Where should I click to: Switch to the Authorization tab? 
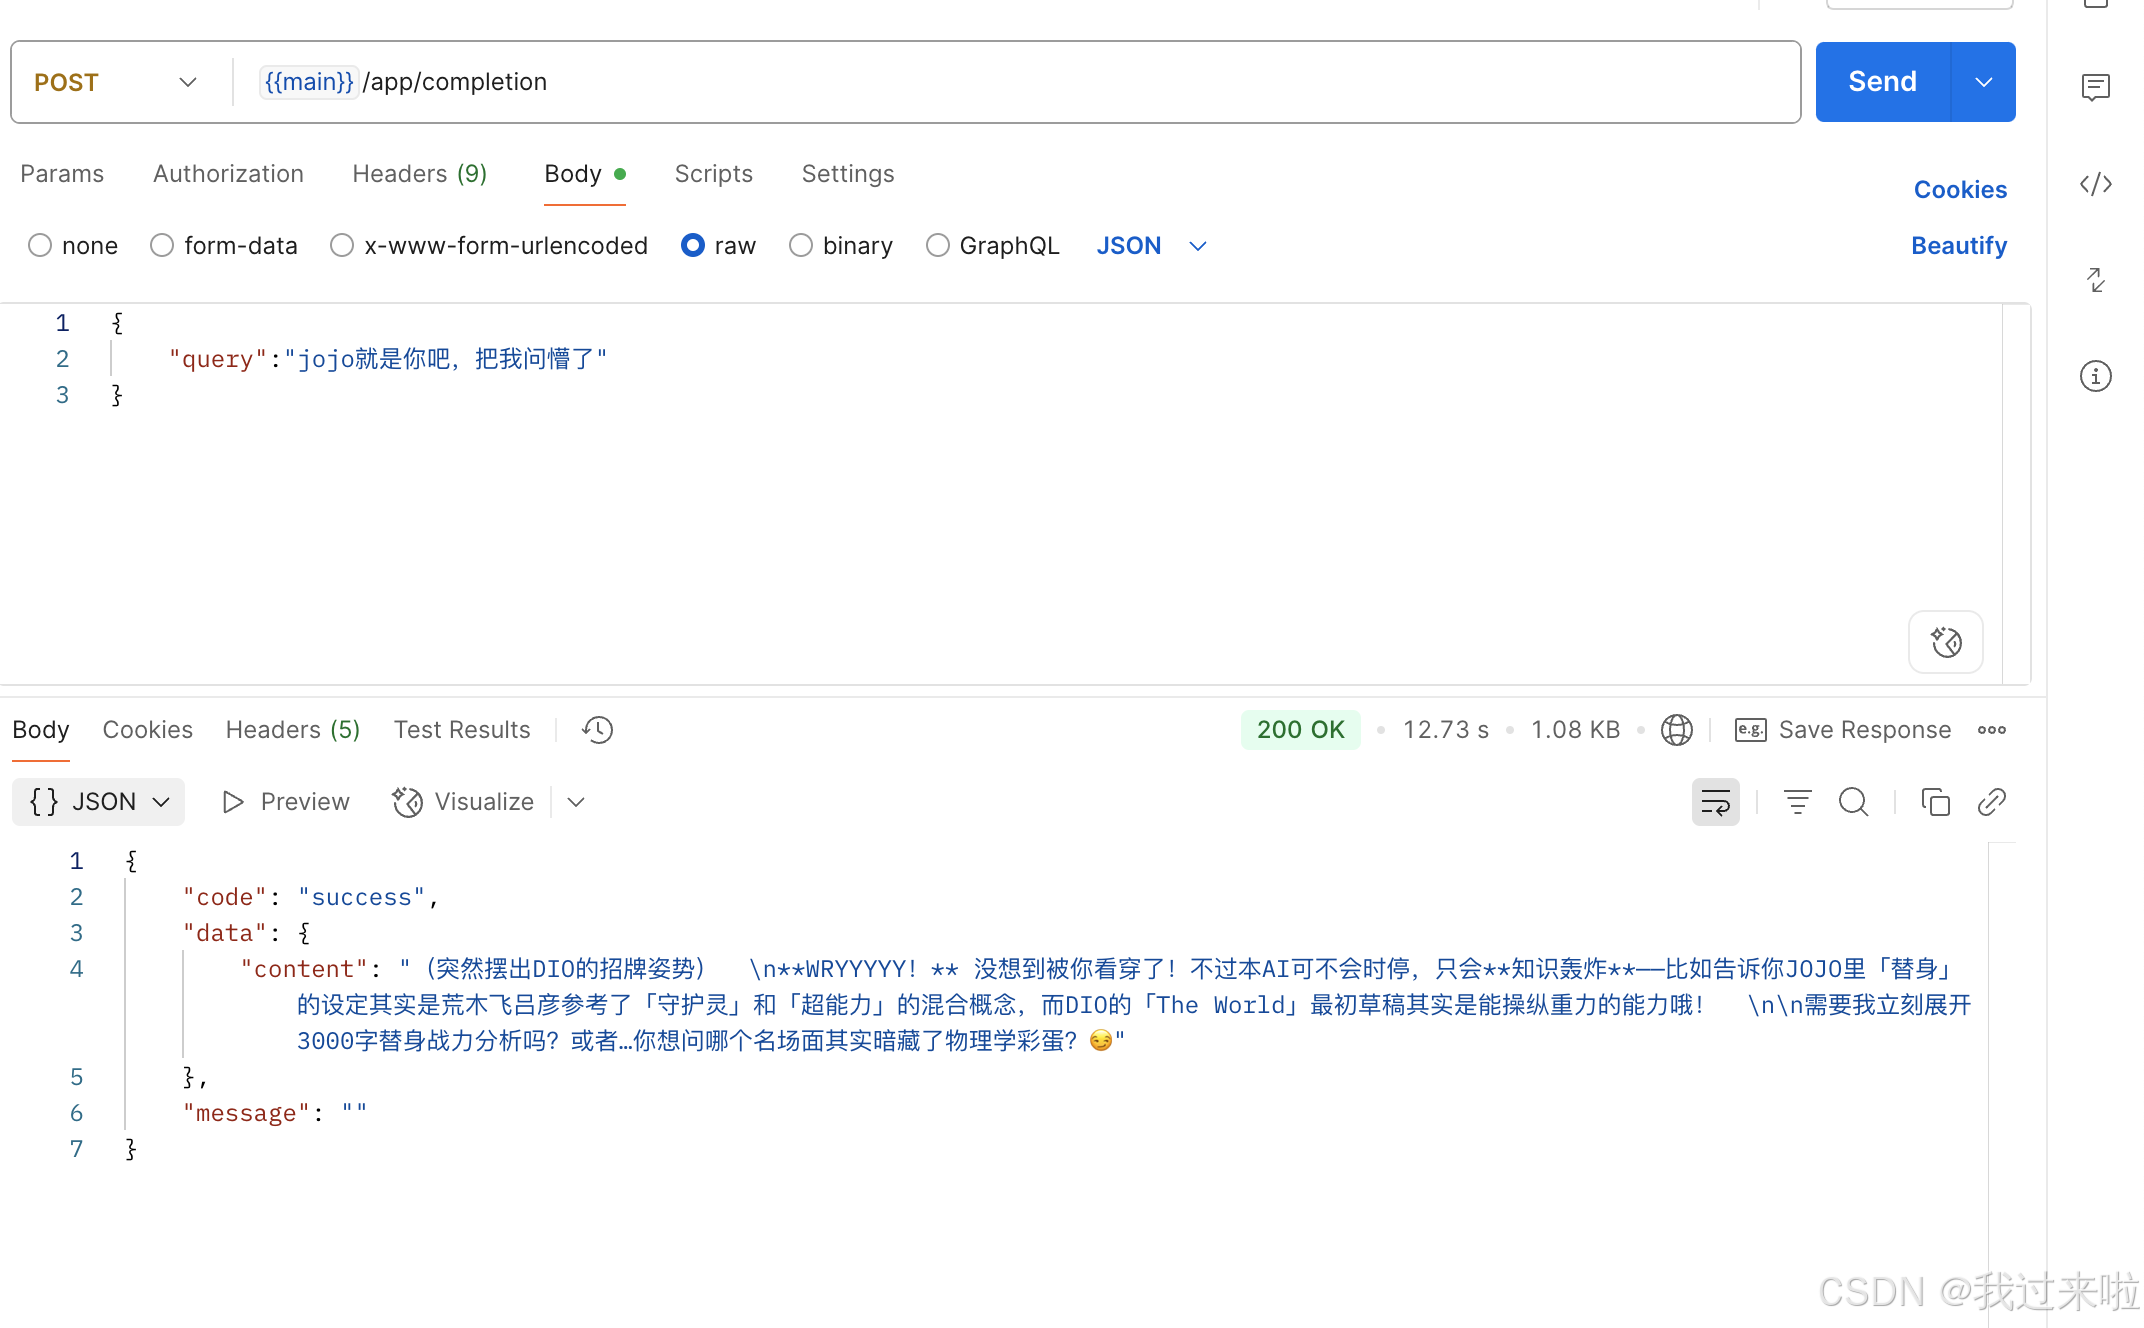228,174
